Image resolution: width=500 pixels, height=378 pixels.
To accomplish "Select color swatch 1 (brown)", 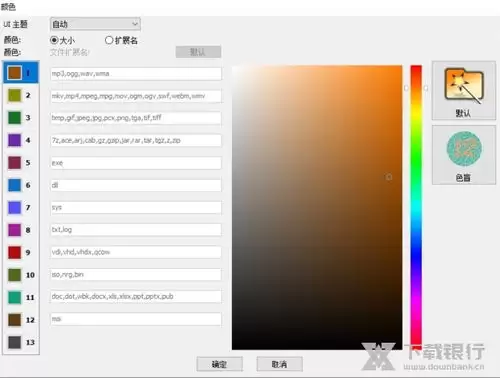I will tap(15, 72).
